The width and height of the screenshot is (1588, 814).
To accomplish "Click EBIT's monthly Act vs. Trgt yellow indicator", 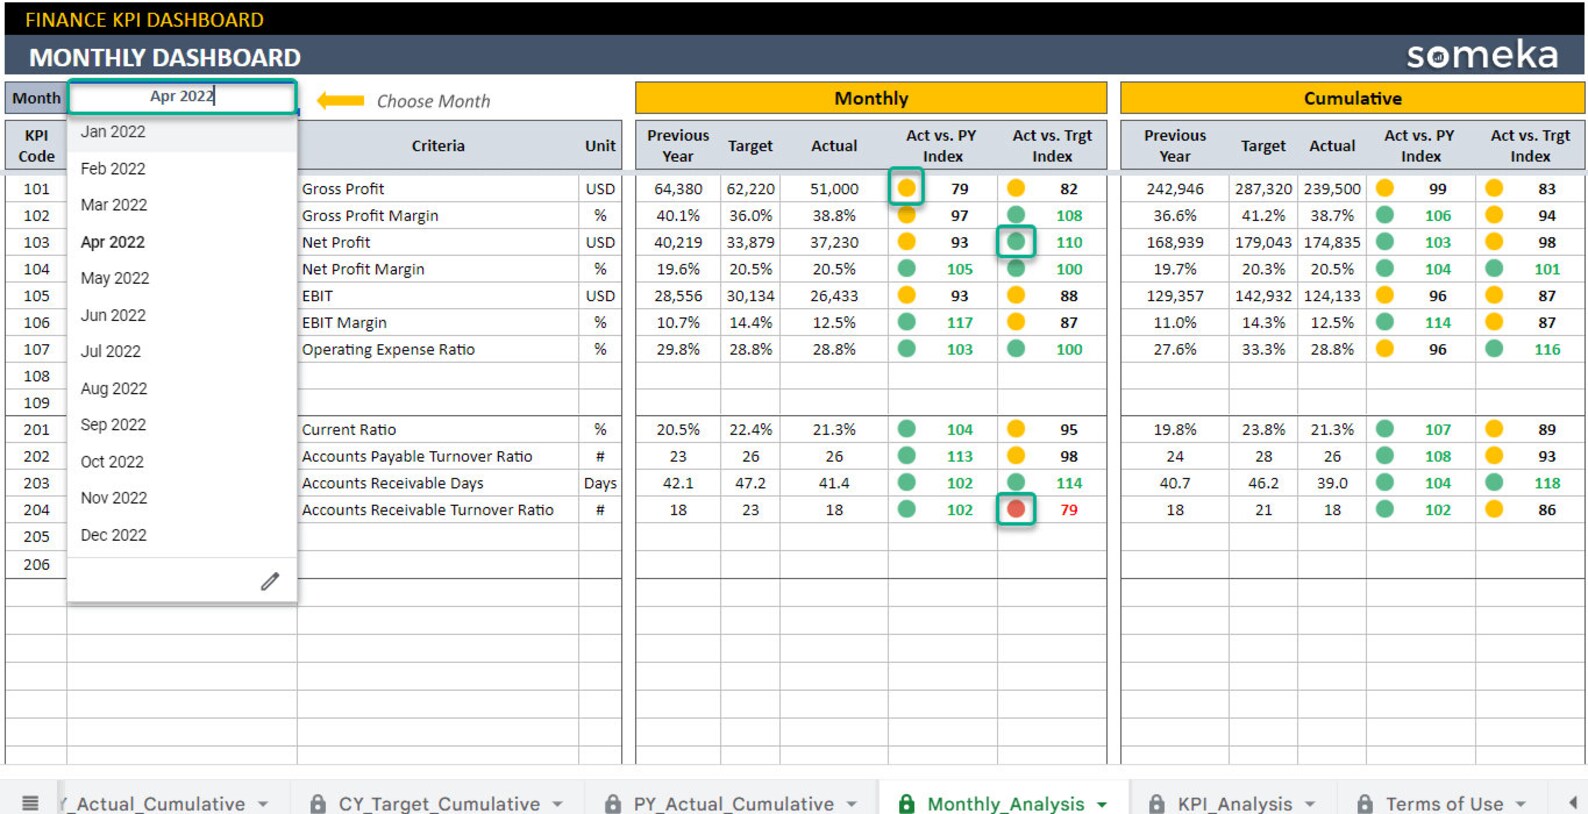I will click(x=1016, y=295).
